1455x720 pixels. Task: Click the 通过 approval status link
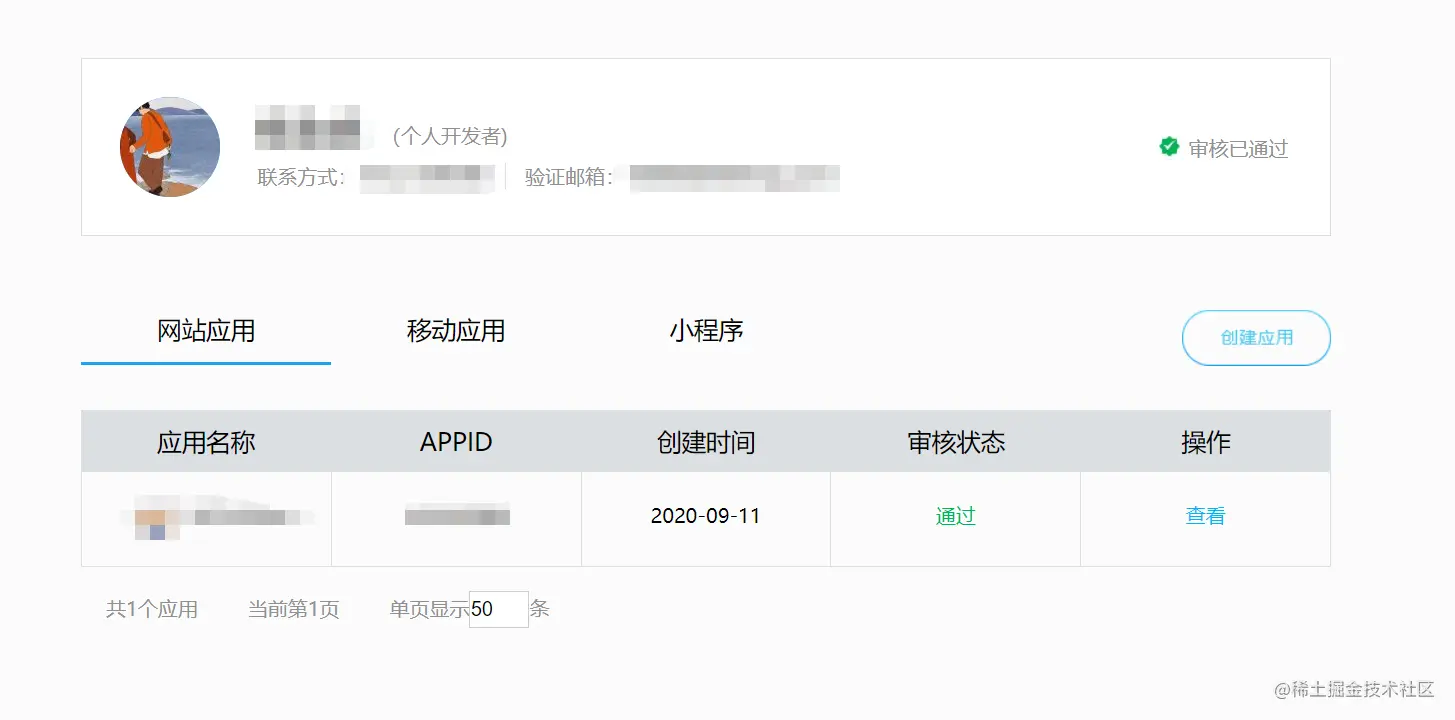(954, 516)
